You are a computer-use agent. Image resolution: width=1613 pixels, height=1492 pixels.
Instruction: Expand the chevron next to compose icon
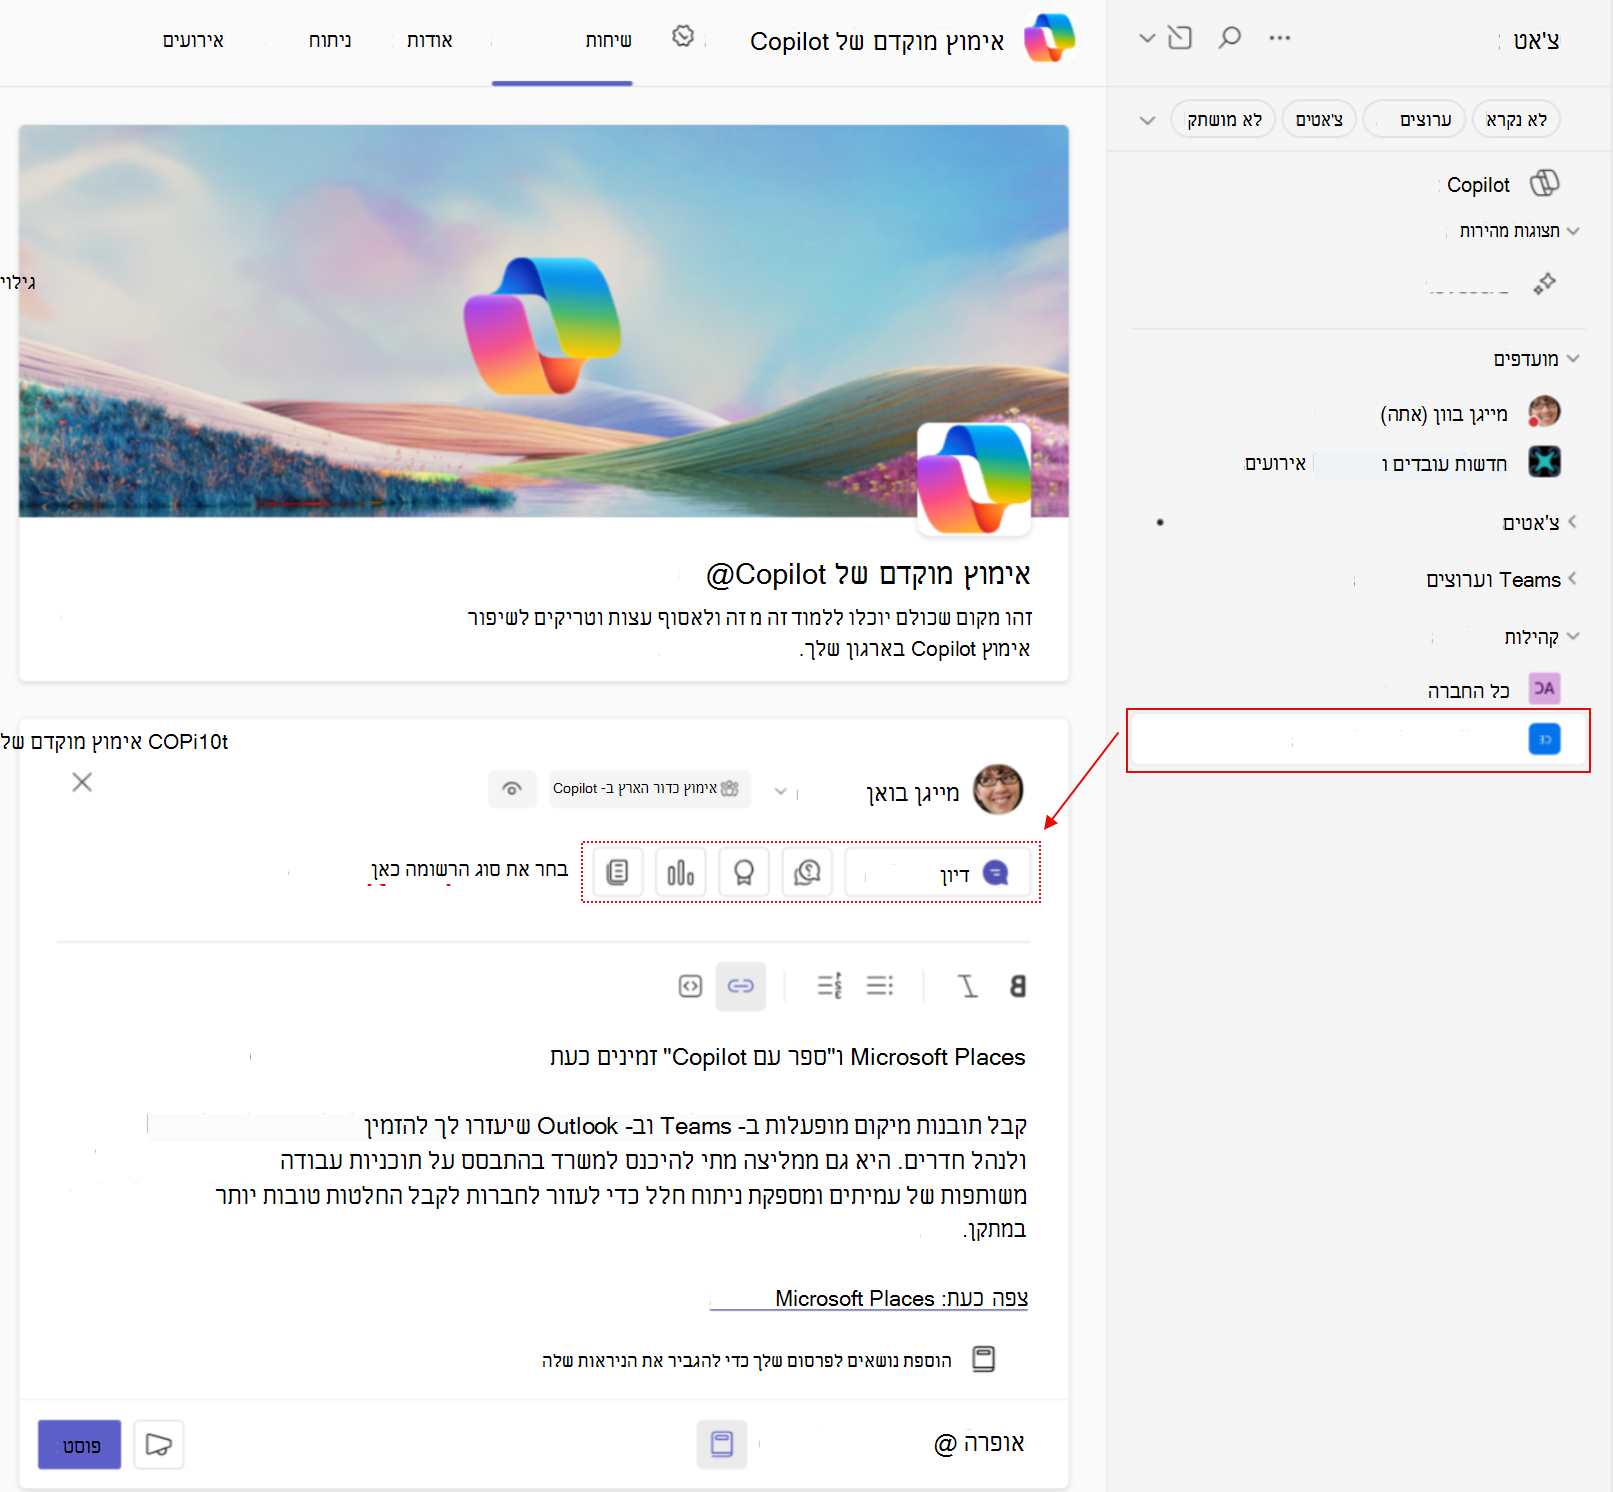[x=1147, y=38]
